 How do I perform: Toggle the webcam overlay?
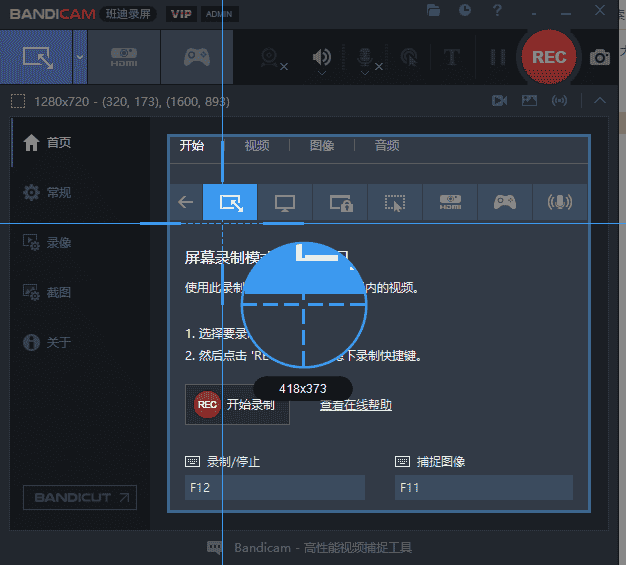[269, 57]
